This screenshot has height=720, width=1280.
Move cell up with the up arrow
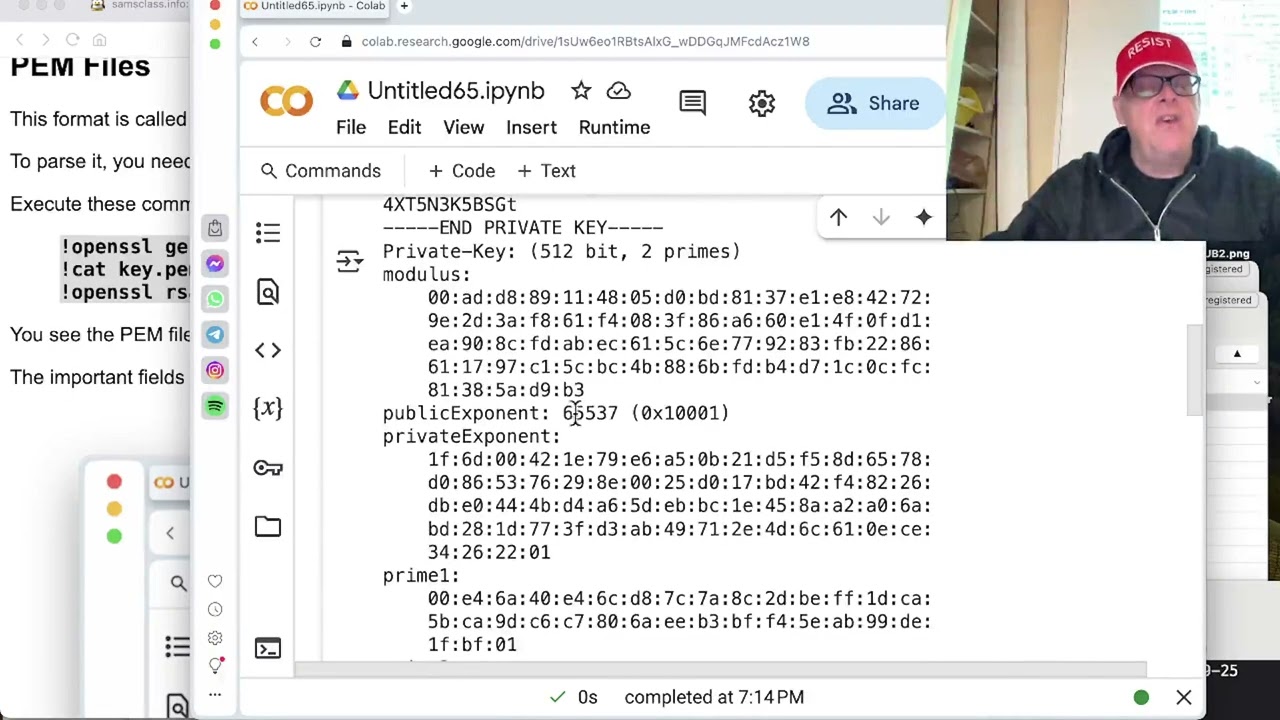coord(838,217)
